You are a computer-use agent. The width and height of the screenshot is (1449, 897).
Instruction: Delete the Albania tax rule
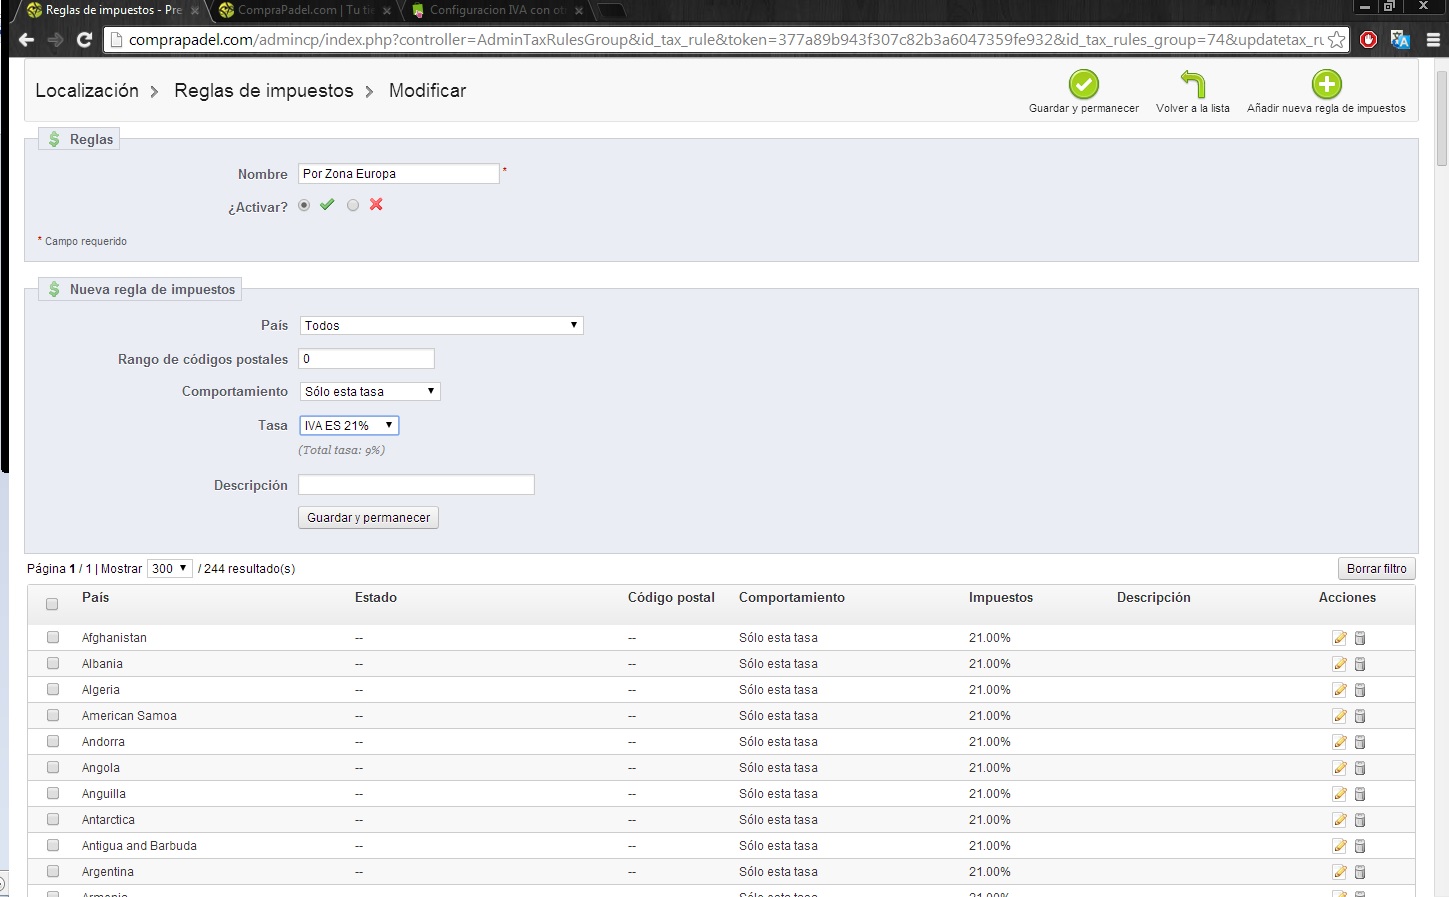pyautogui.click(x=1360, y=664)
